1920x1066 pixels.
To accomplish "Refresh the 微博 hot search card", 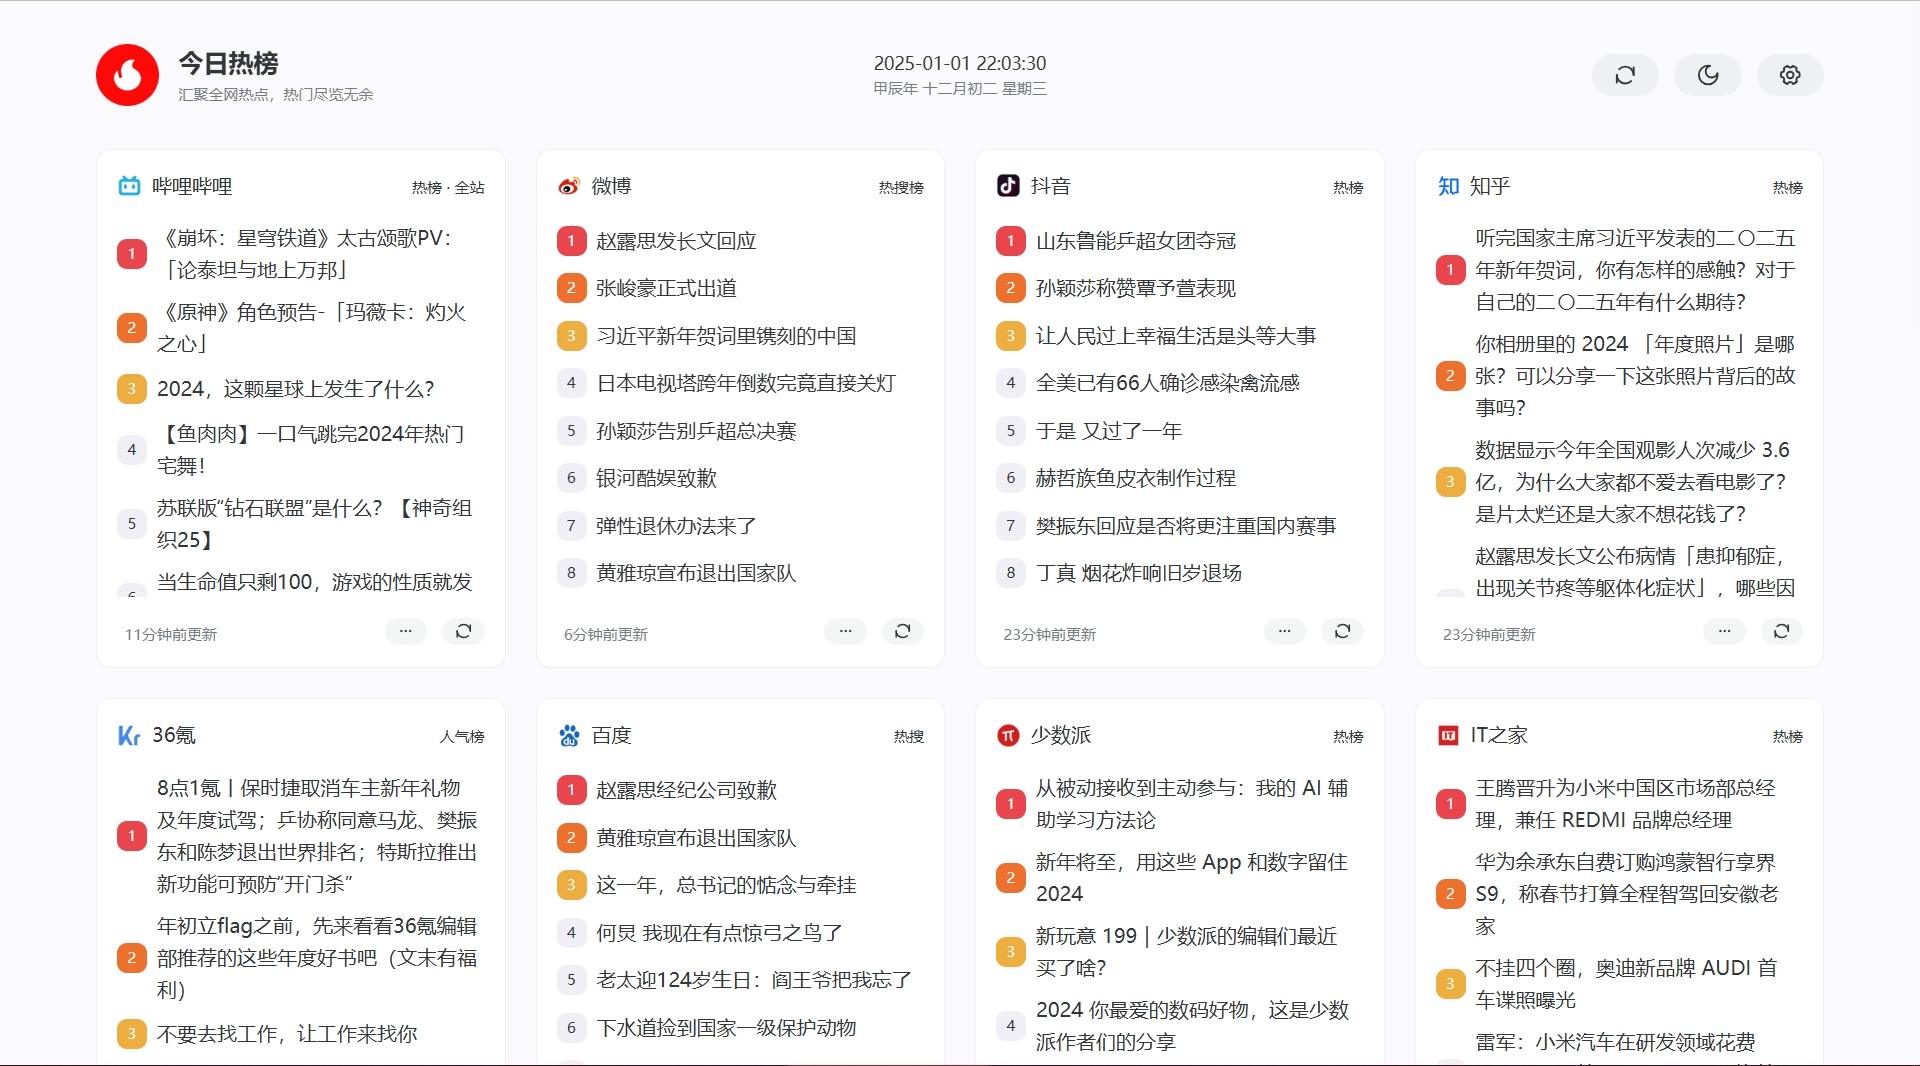I will click(x=903, y=631).
